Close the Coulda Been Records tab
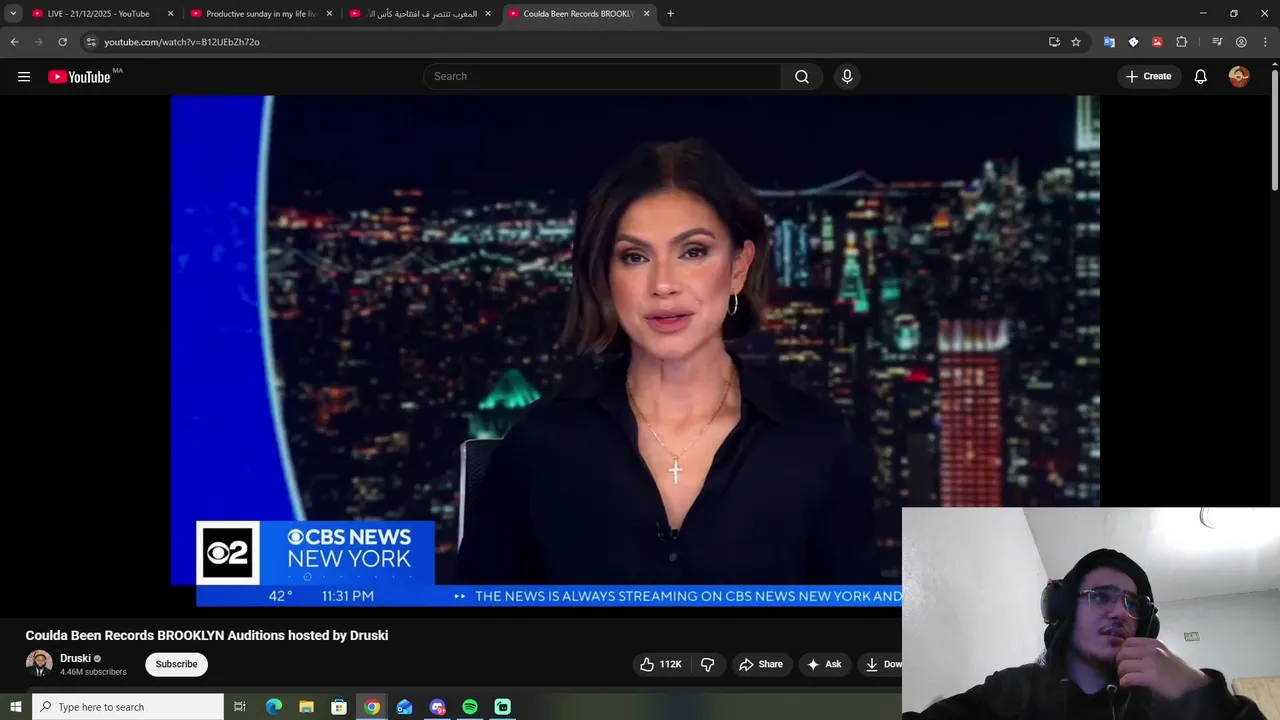 pos(646,14)
